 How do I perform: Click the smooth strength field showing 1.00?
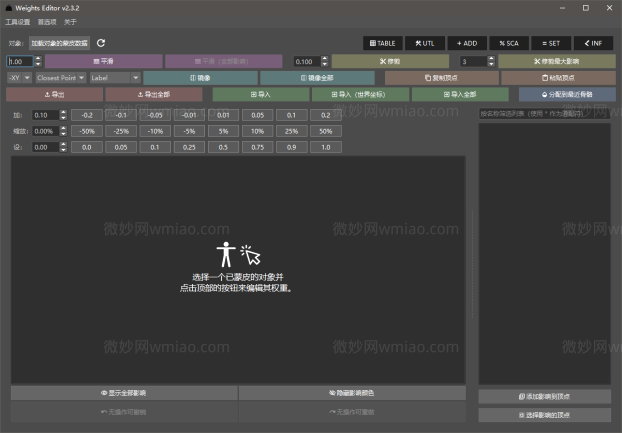[x=20, y=61]
